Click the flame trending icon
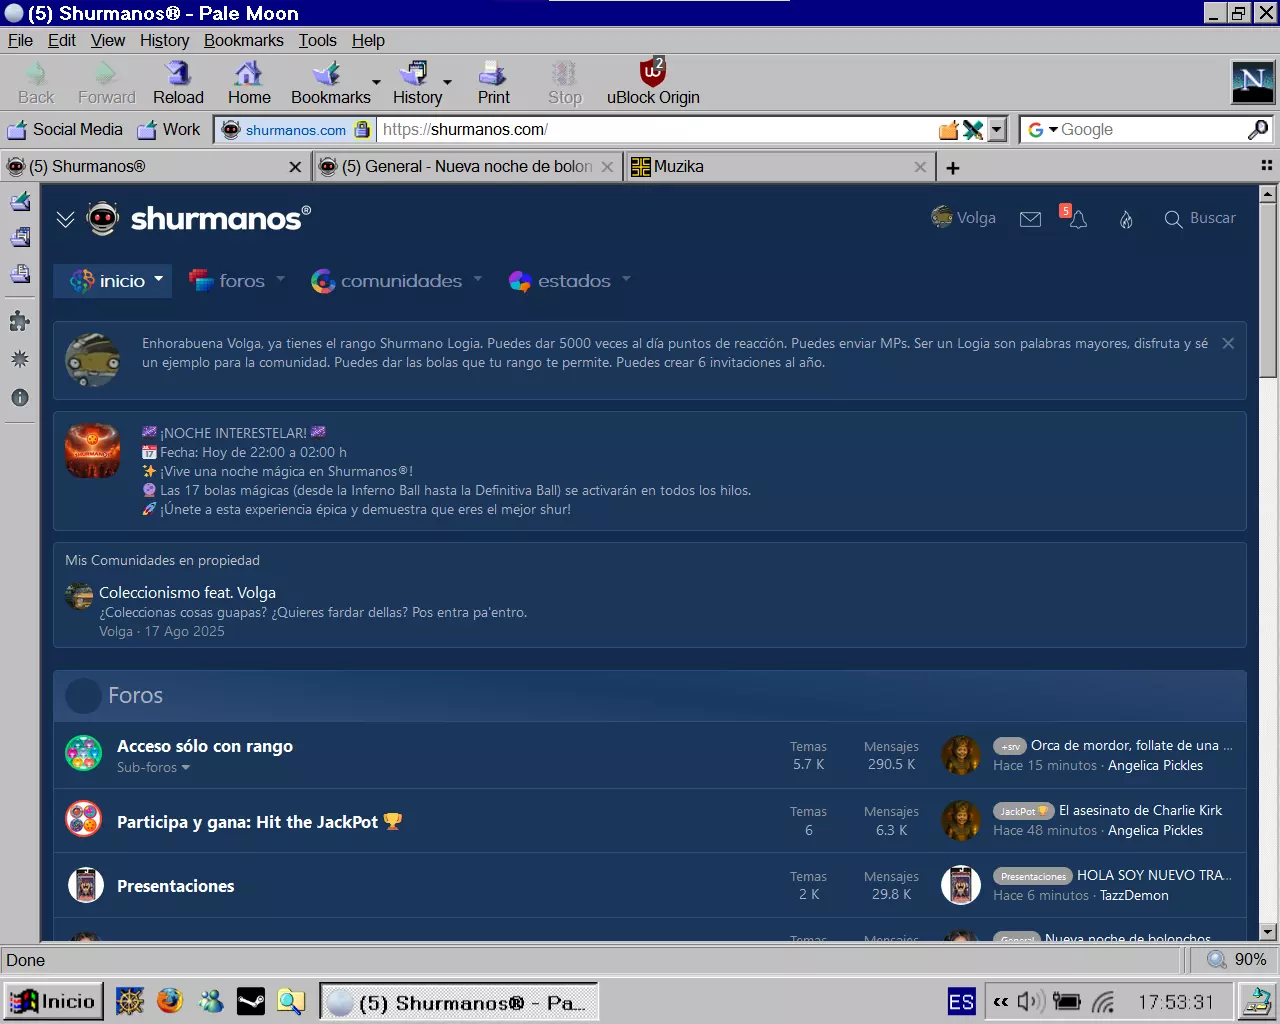The width and height of the screenshot is (1280, 1024). click(1126, 219)
